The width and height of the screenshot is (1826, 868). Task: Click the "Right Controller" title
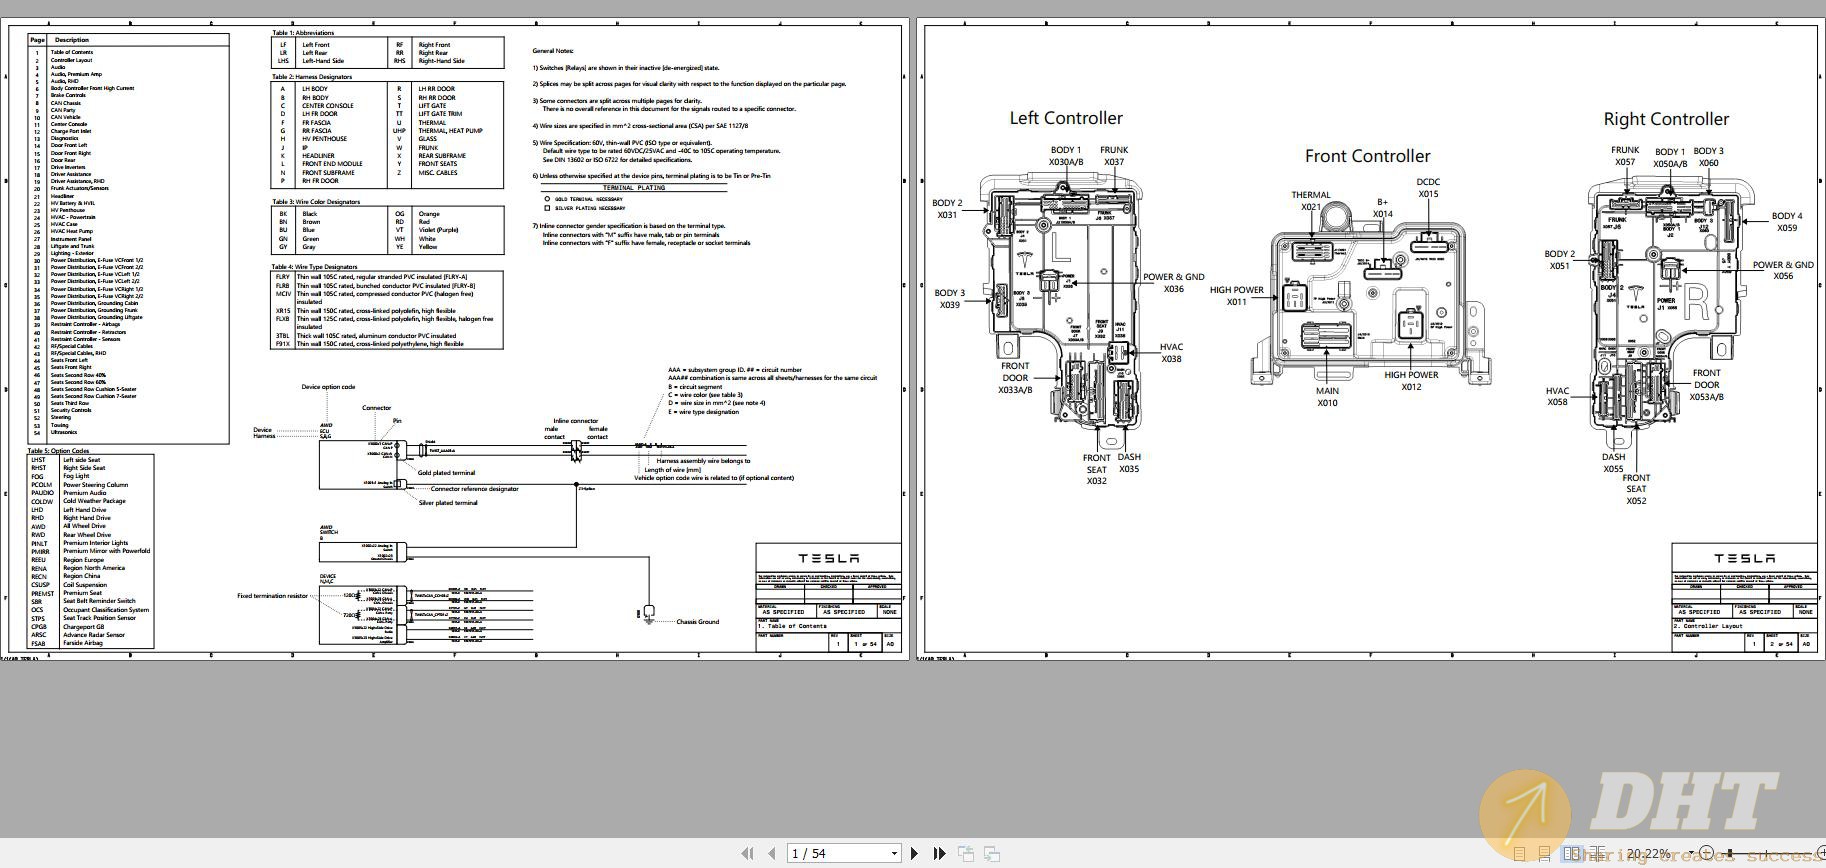click(x=1666, y=119)
